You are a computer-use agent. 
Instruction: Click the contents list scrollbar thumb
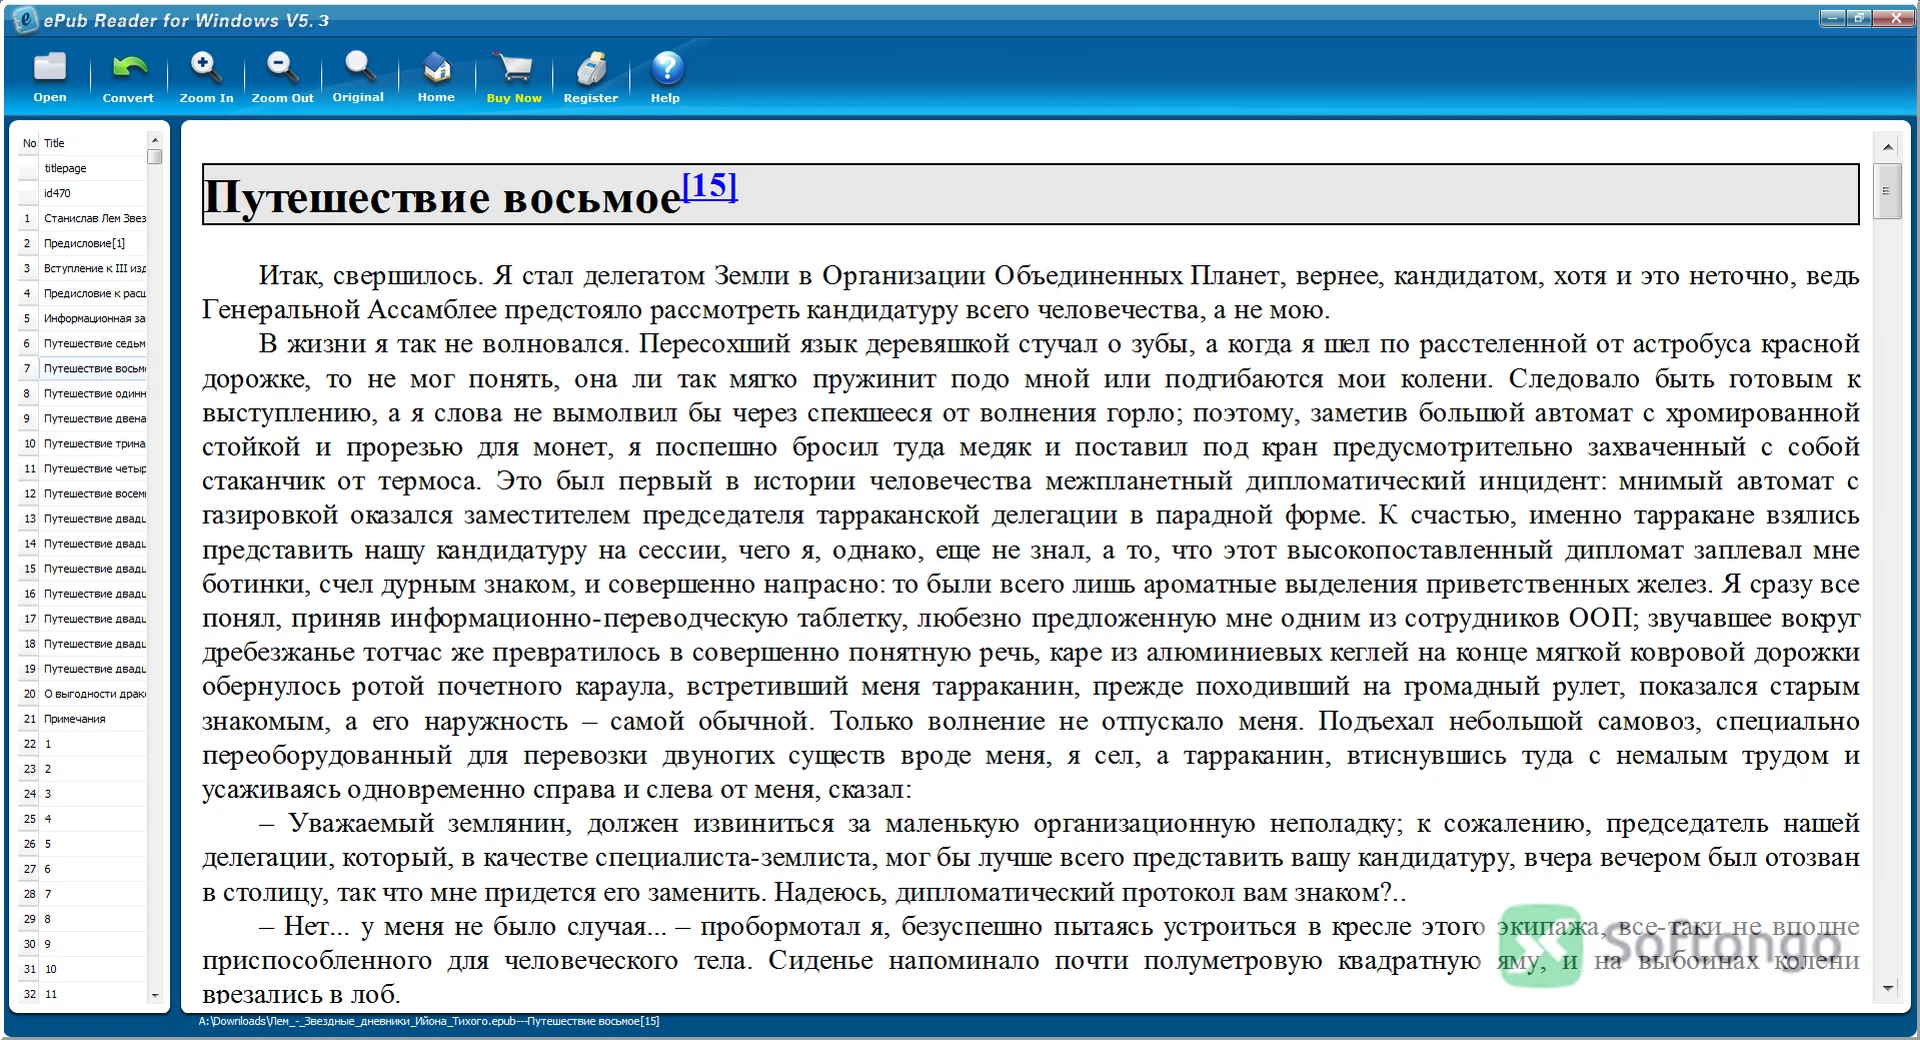click(154, 156)
